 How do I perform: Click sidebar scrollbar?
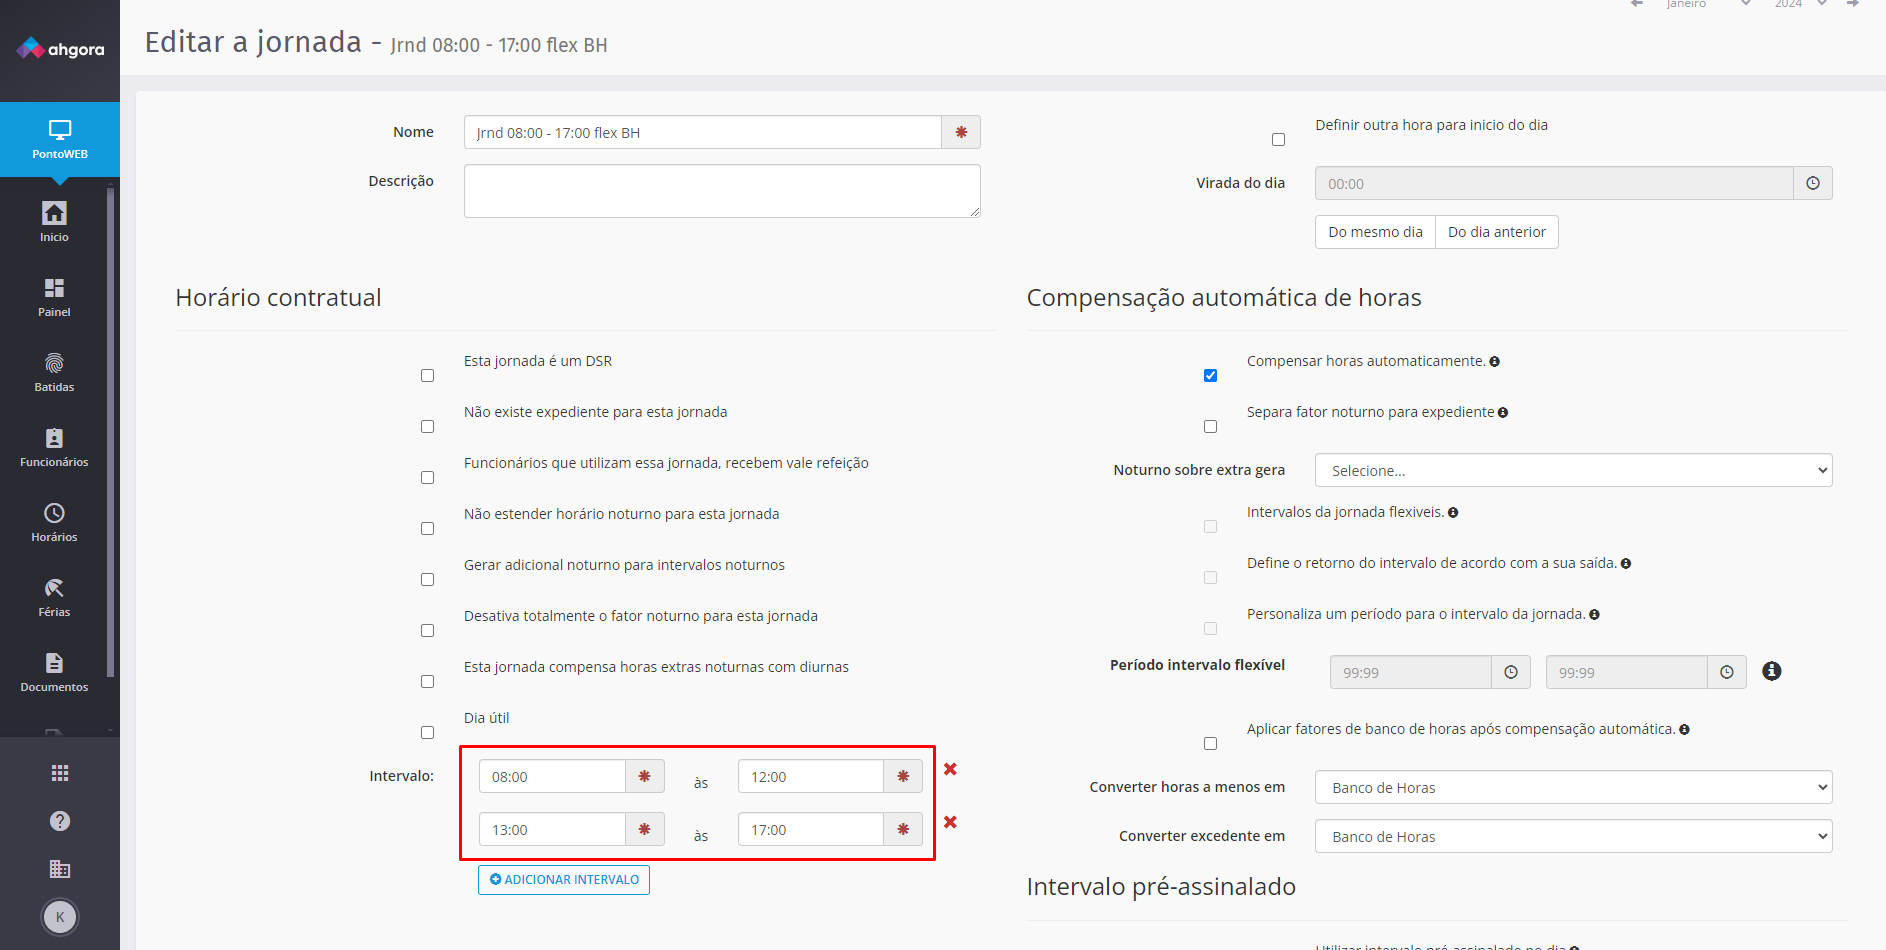110,430
